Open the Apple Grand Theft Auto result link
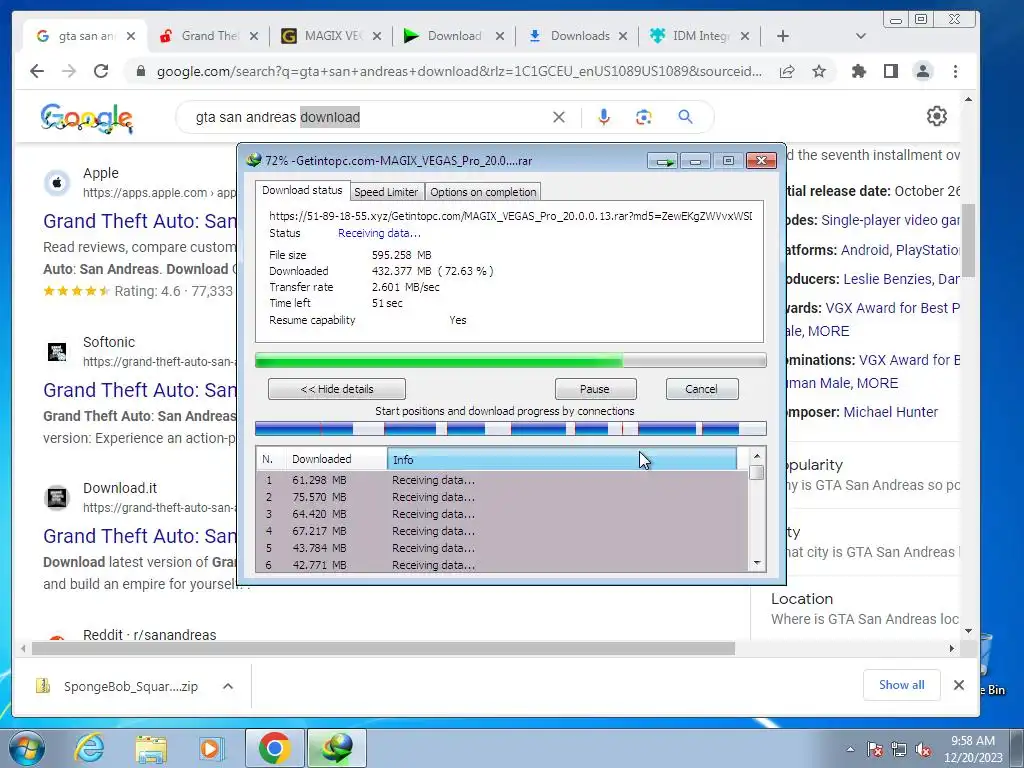Screen dimensions: 1024x768 [140, 221]
